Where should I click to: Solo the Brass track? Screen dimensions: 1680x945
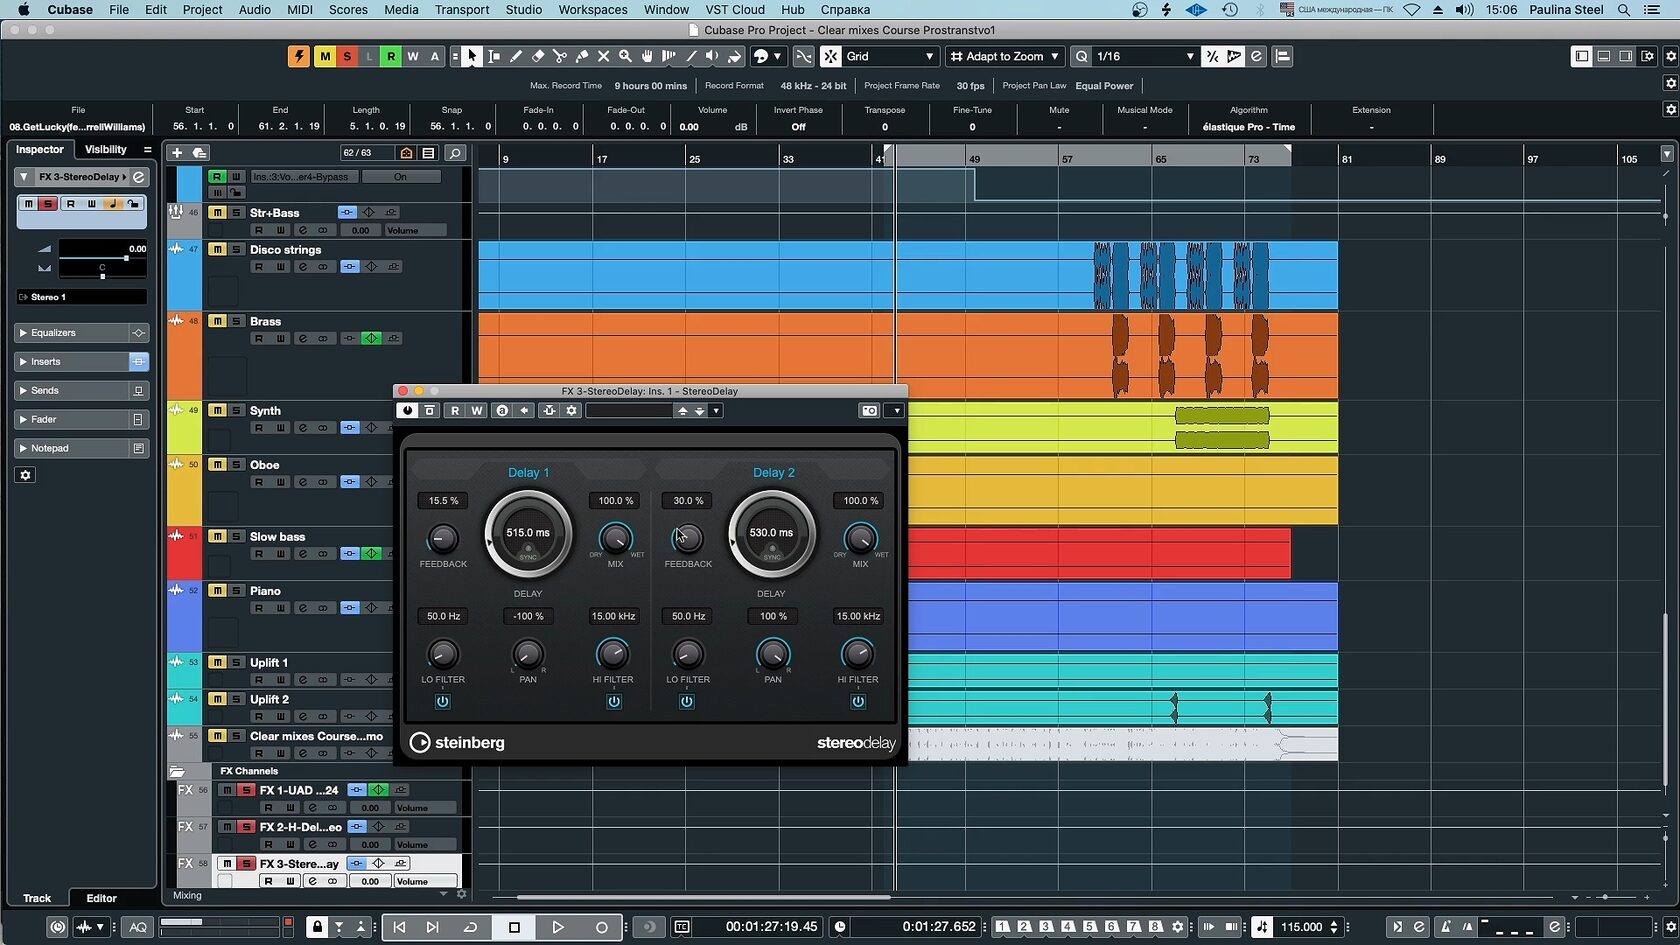click(x=237, y=322)
